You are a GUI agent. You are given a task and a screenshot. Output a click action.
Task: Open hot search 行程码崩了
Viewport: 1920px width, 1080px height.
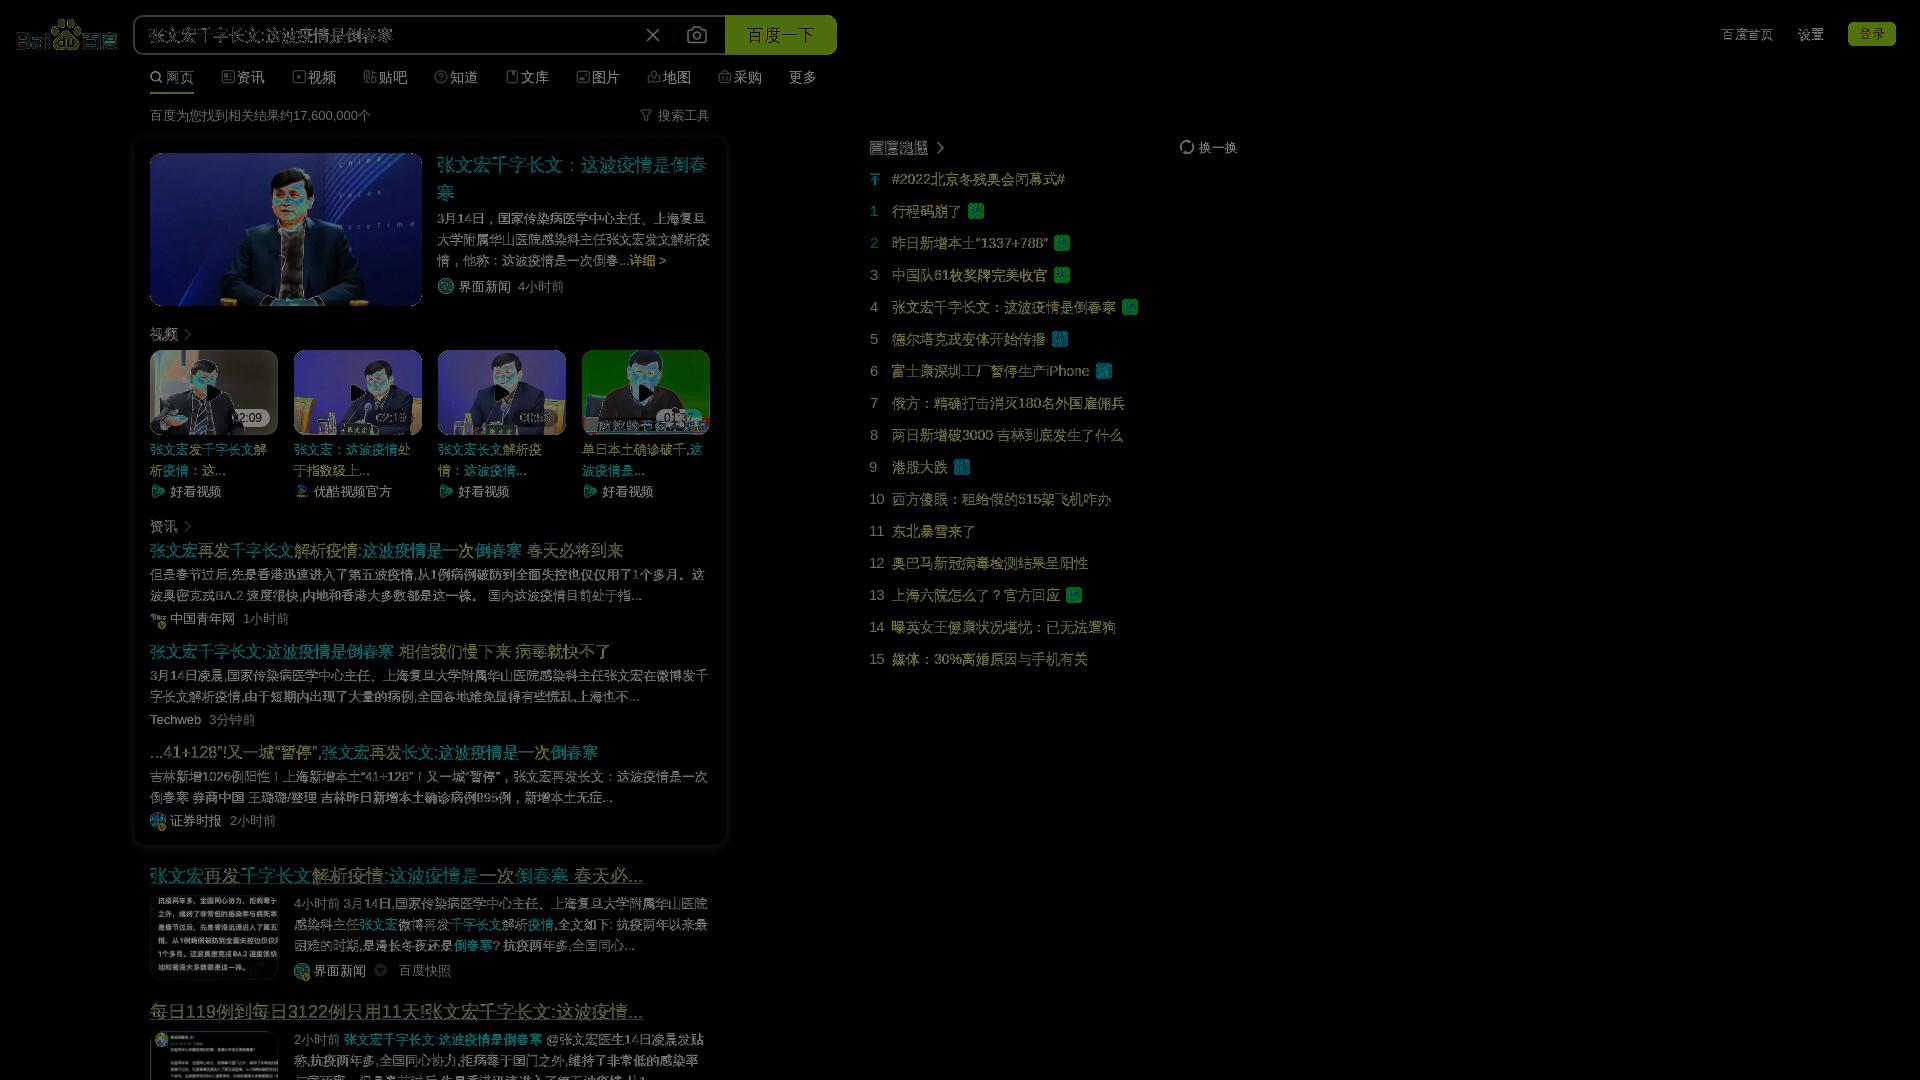pos(926,211)
